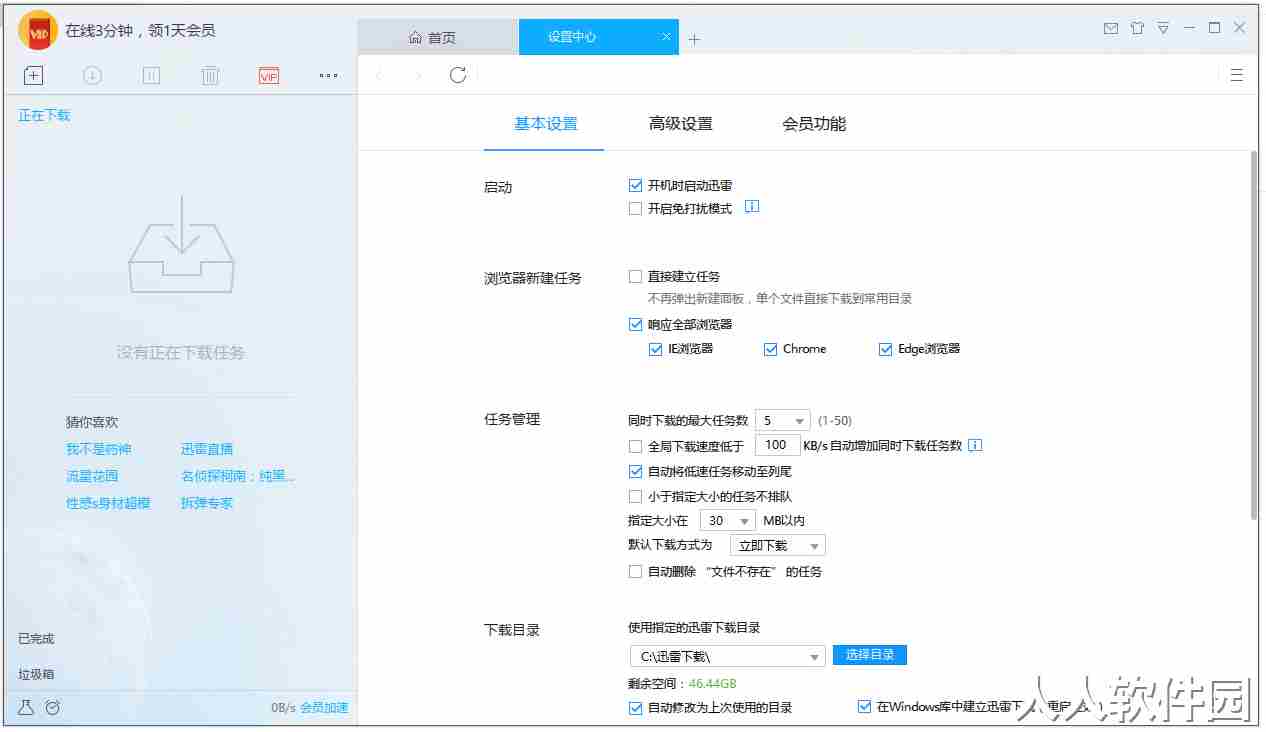Open the 已完成 list

click(x=36, y=638)
